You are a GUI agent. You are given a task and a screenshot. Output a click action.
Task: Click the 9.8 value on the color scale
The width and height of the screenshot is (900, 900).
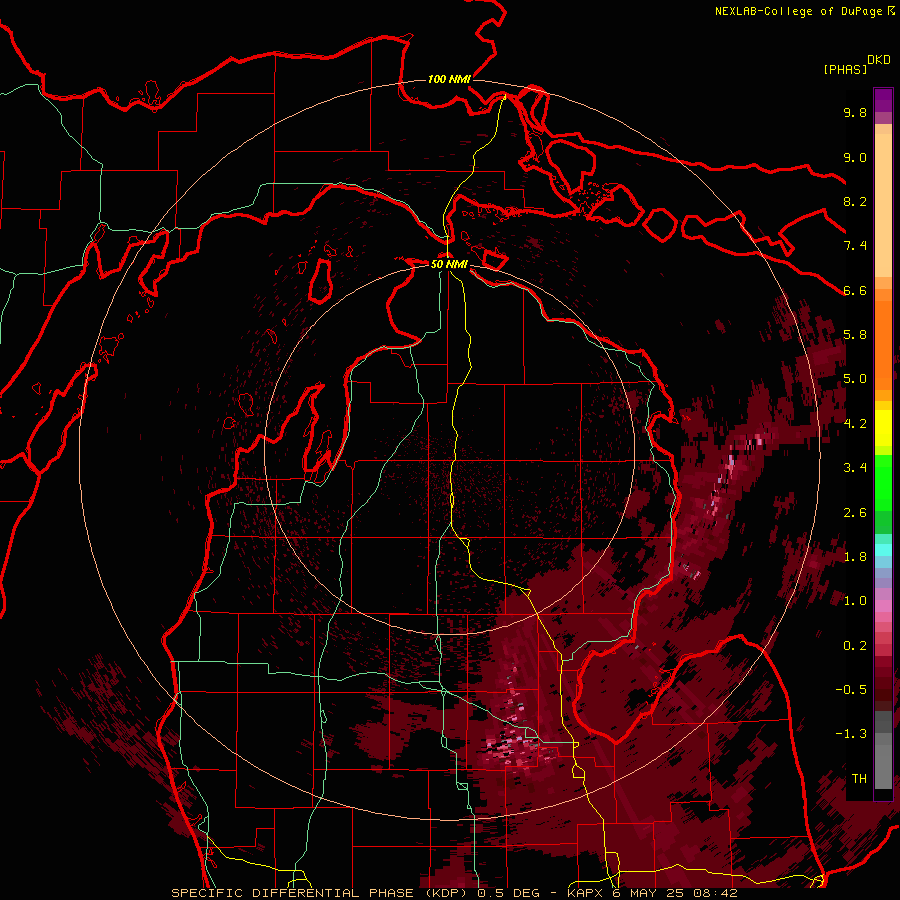[x=855, y=113]
